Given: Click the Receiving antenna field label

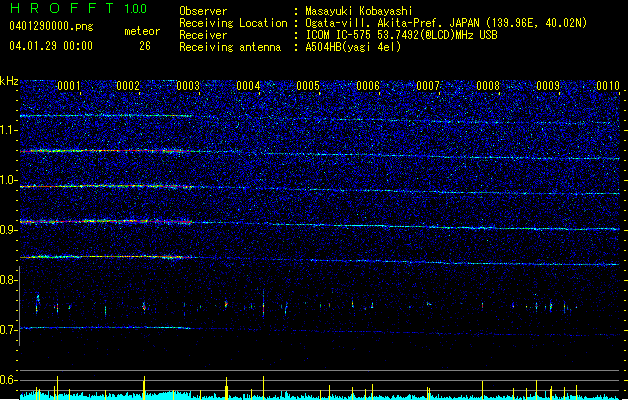Looking at the screenshot, I should tap(230, 47).
